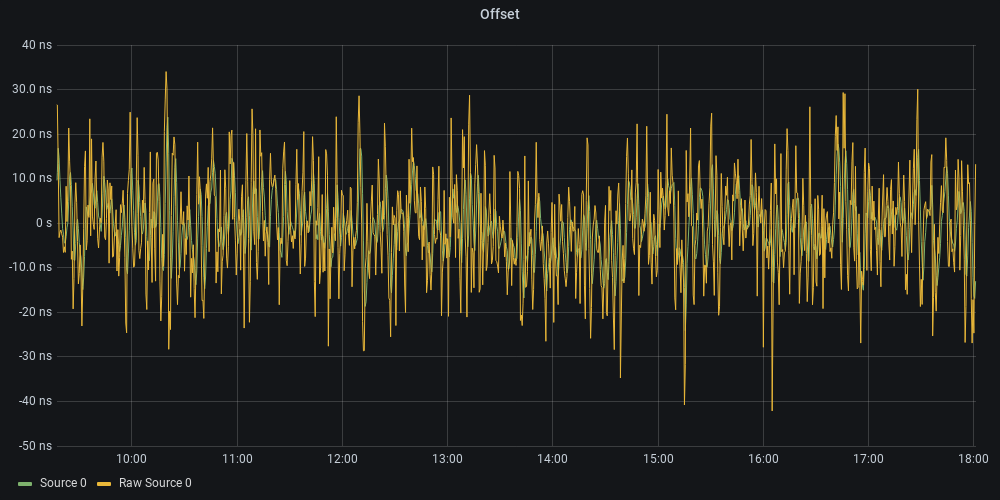The image size is (1000, 500).
Task: Click the 16:00 time axis label
Action: click(763, 459)
